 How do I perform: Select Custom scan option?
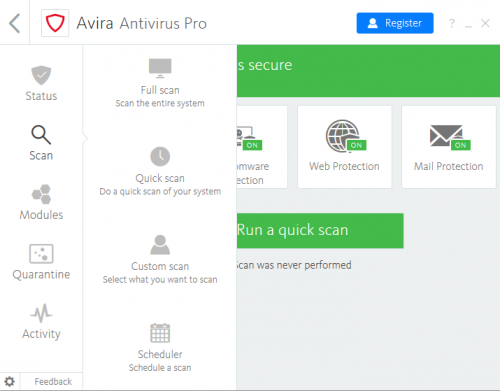point(160,259)
